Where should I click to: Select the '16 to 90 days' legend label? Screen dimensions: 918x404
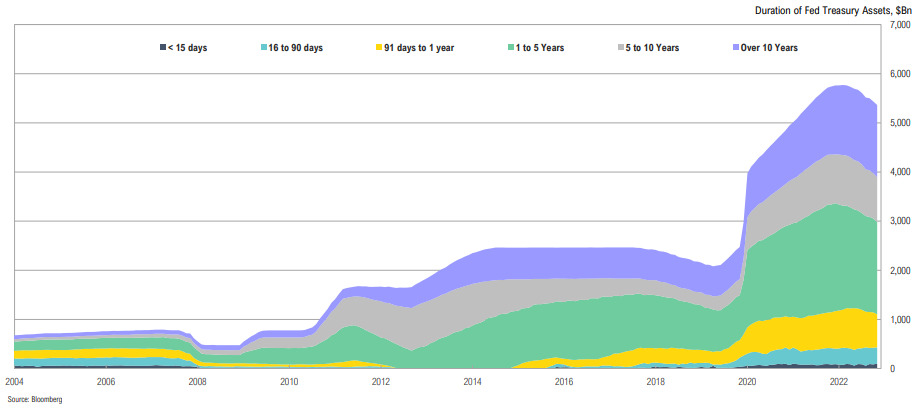tap(295, 48)
